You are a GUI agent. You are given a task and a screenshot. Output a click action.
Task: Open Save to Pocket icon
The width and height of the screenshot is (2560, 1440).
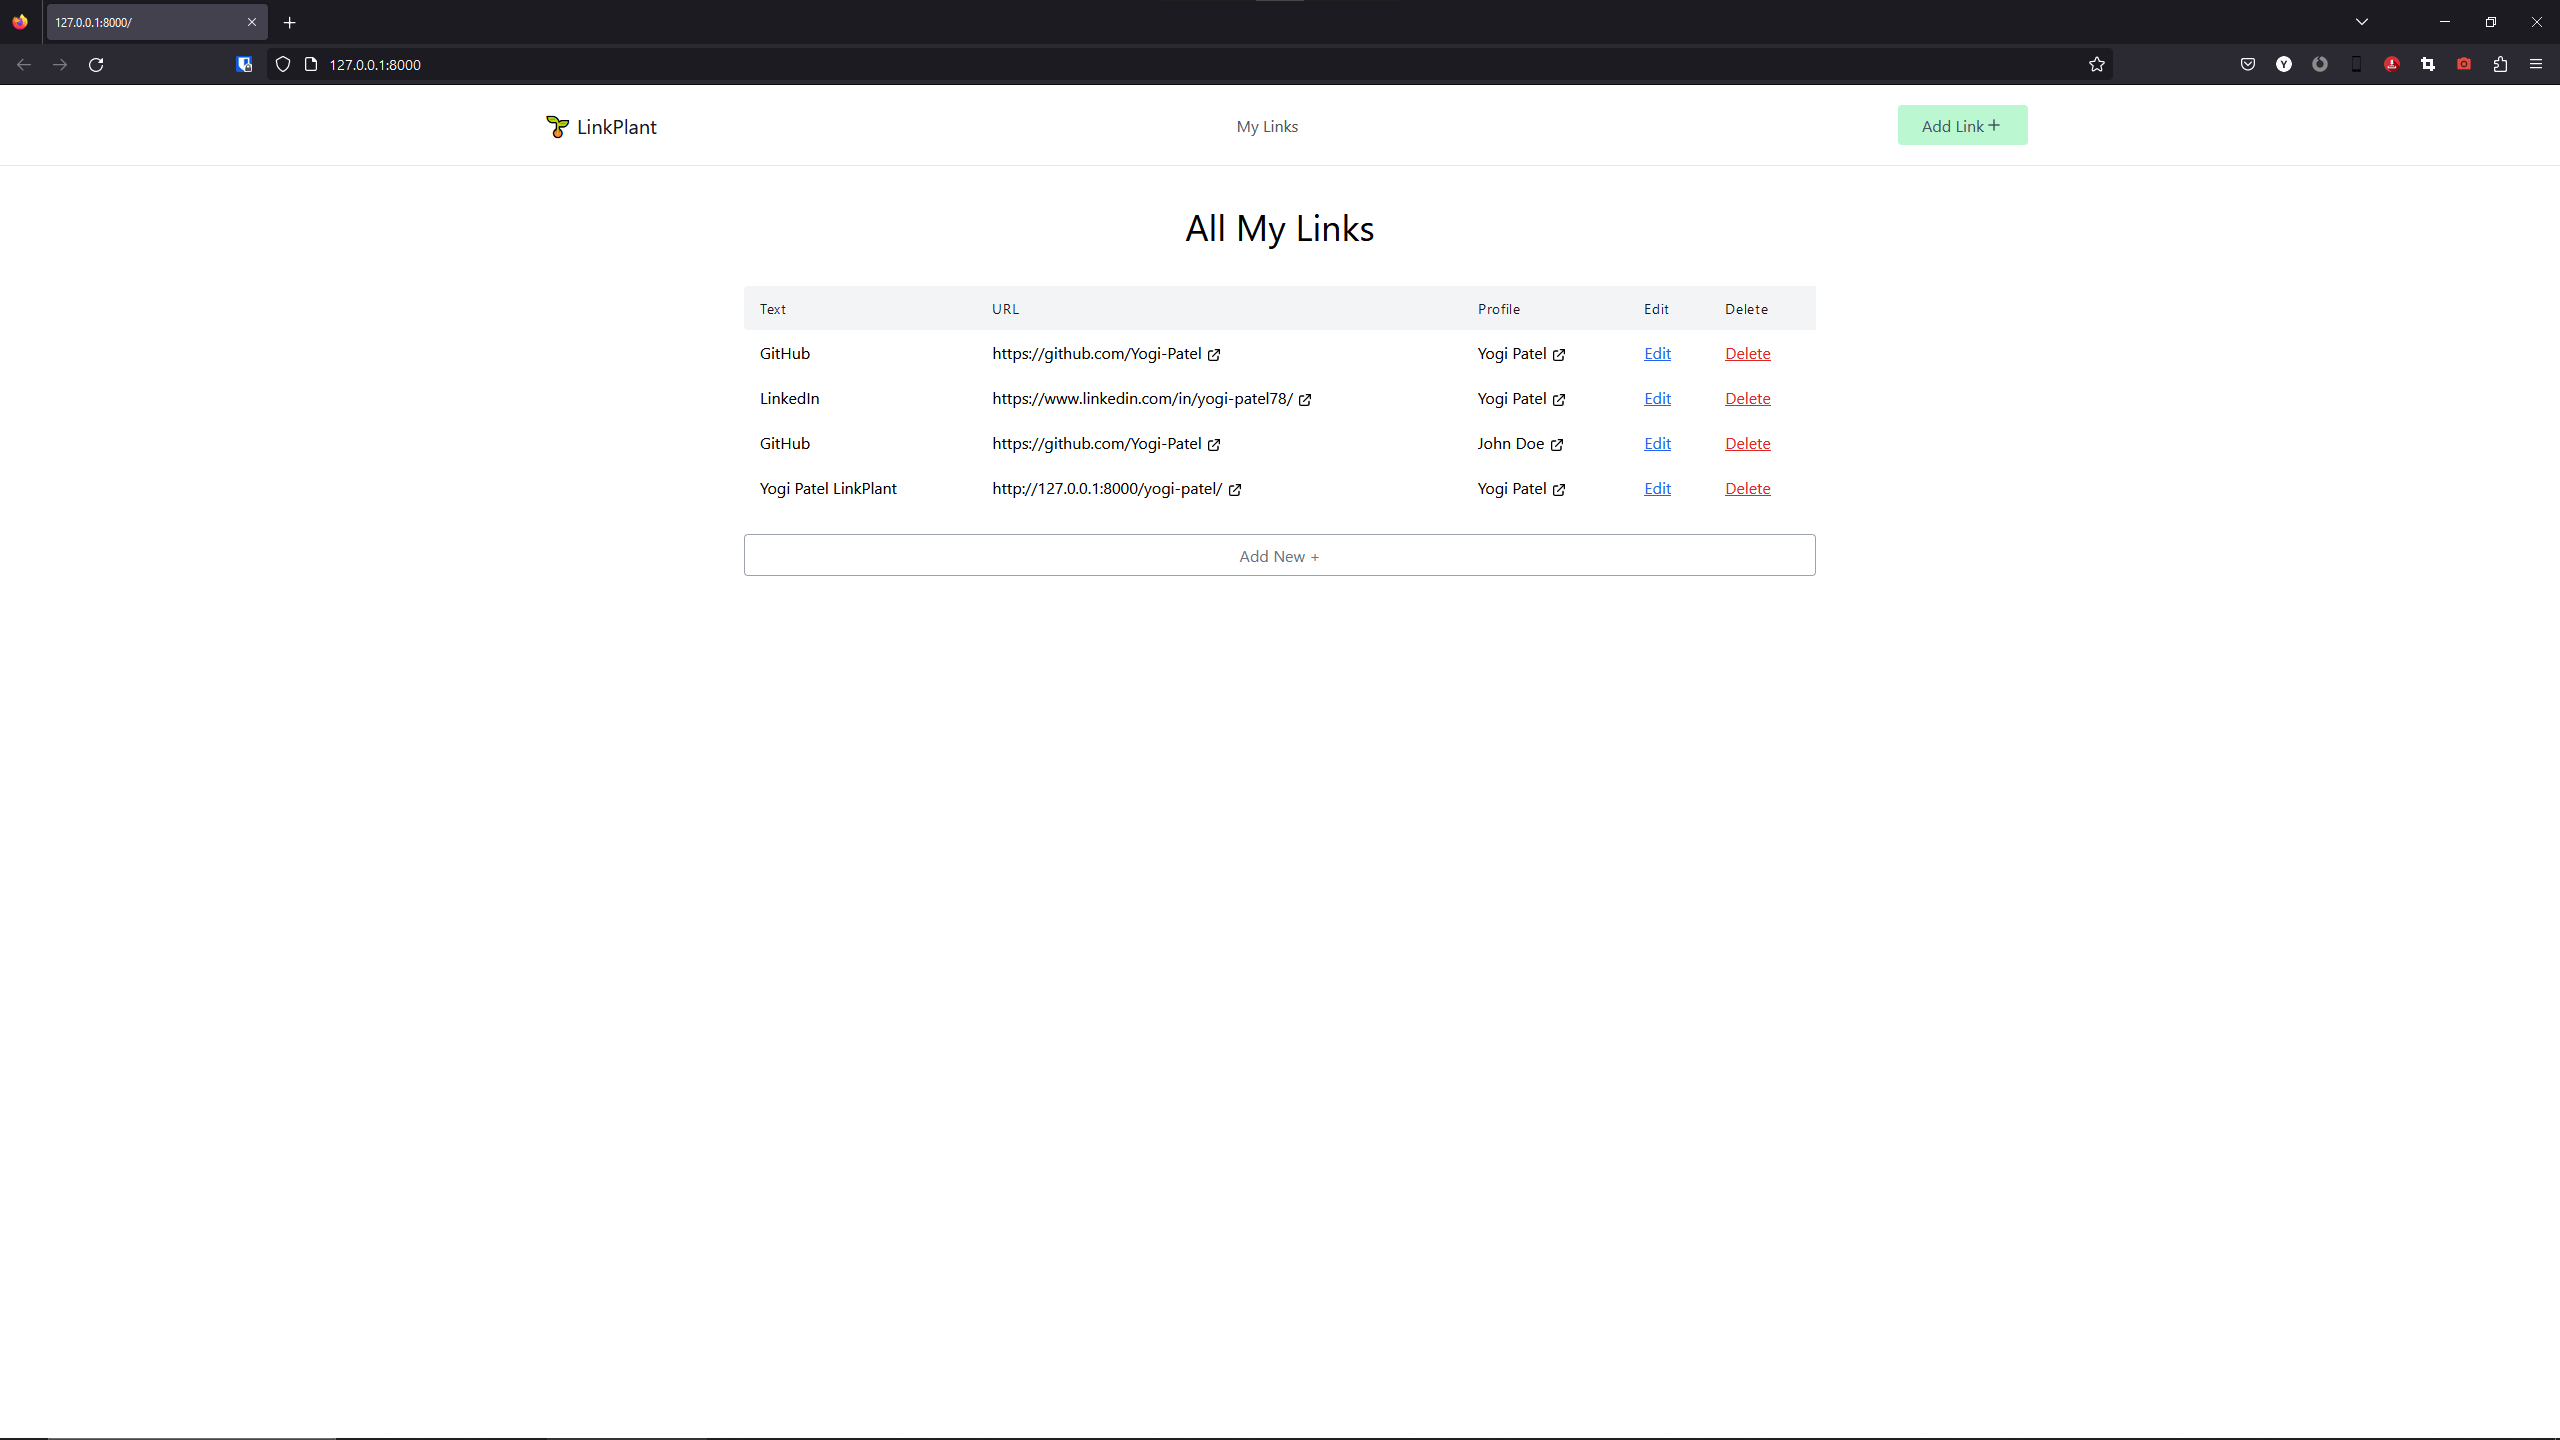click(x=2248, y=65)
